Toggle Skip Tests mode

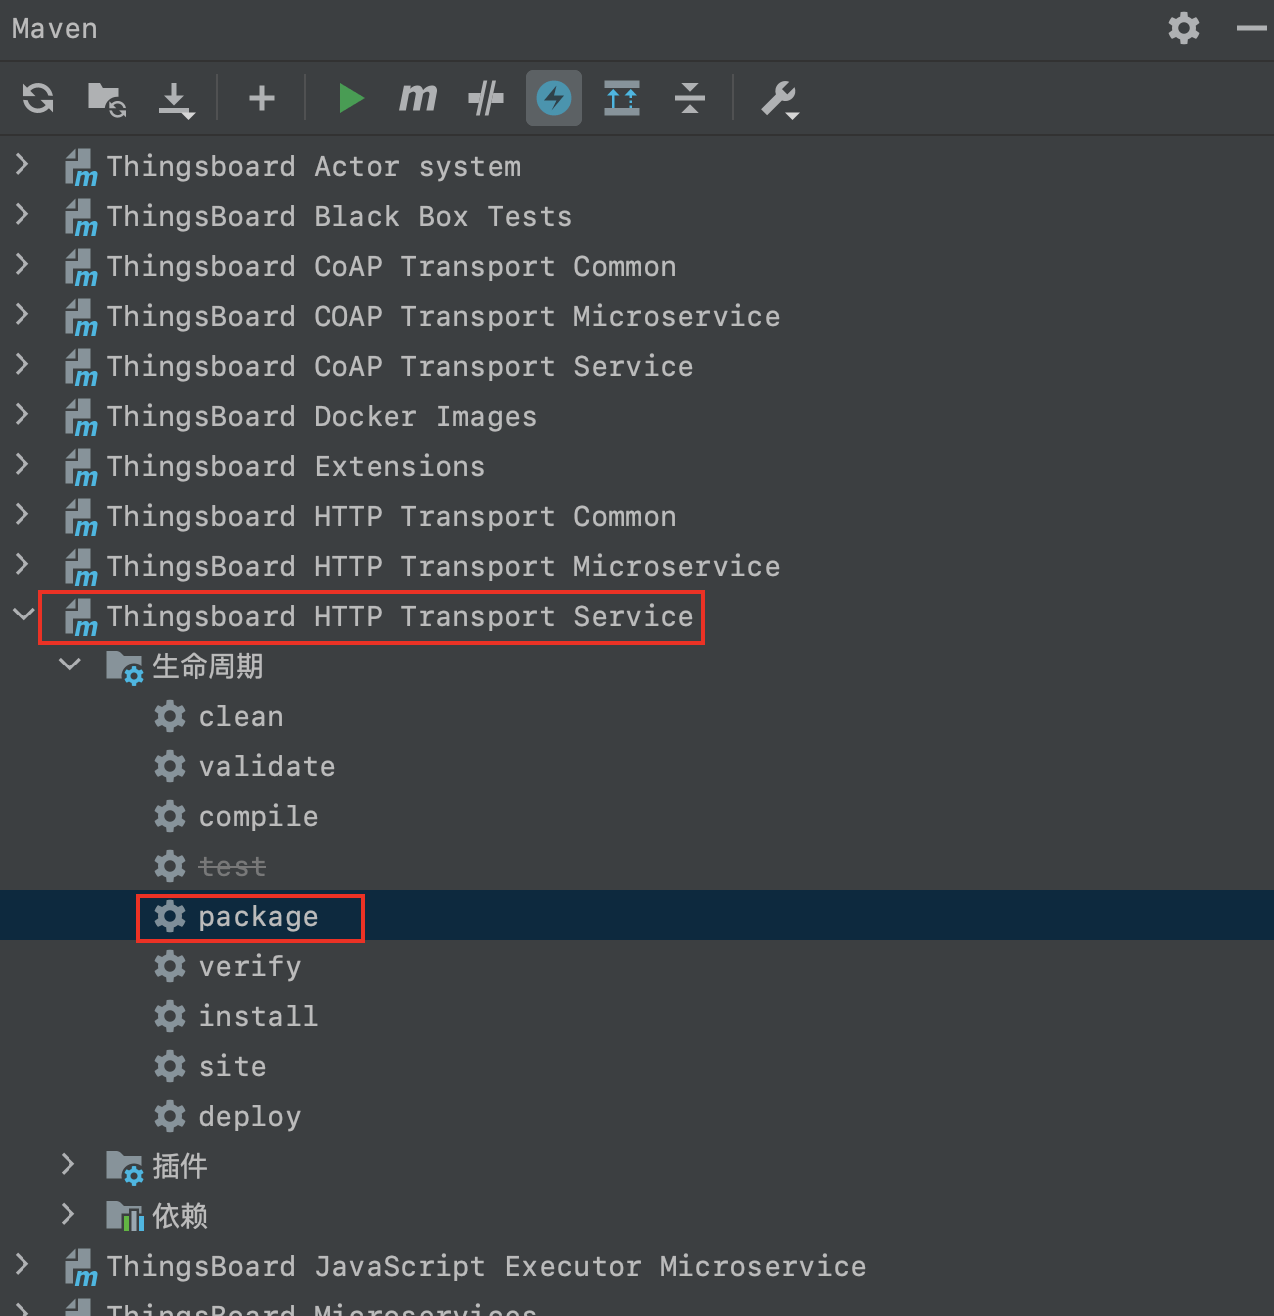tap(486, 98)
